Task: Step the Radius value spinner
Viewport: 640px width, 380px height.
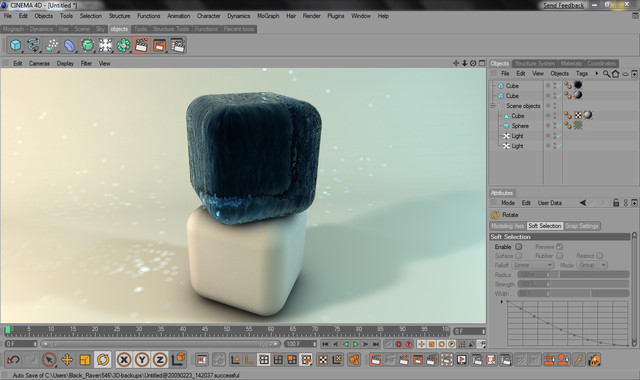Action: click(548, 275)
